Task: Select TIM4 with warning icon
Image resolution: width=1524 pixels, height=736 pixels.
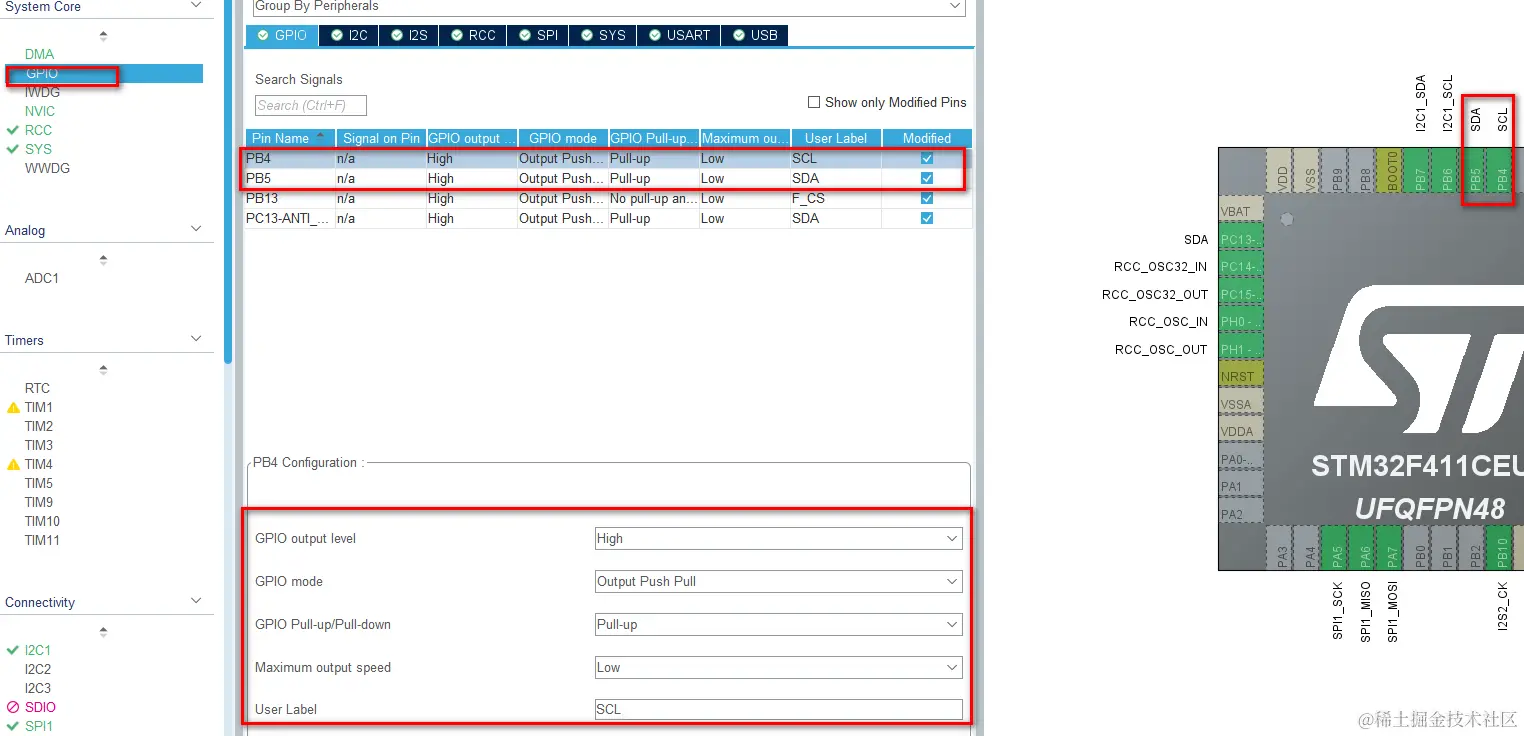Action: coord(39,464)
